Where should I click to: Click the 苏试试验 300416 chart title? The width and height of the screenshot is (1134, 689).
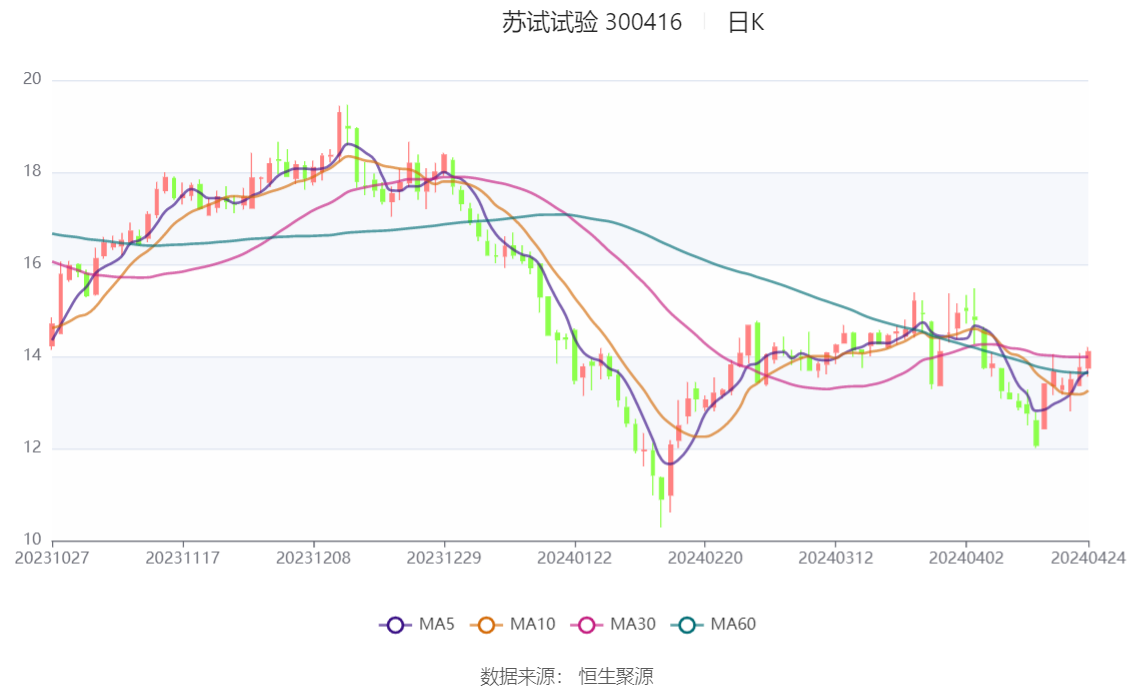point(592,22)
